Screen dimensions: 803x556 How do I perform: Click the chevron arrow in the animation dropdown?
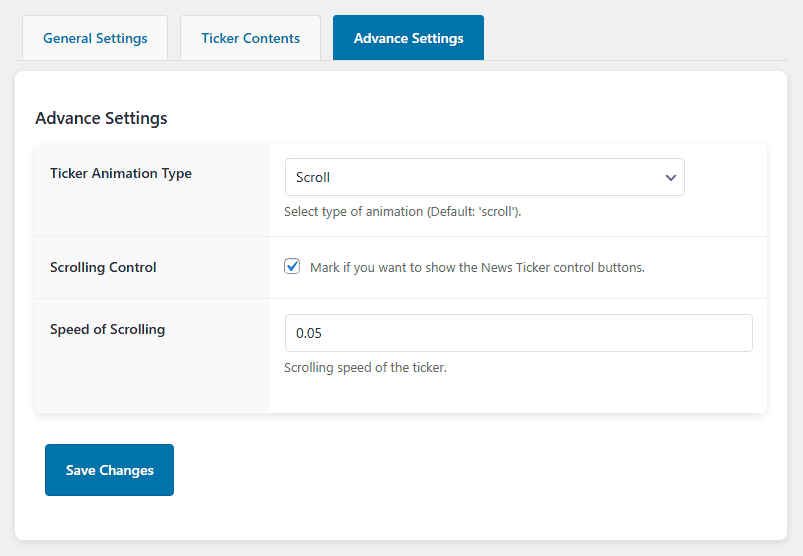click(x=670, y=177)
